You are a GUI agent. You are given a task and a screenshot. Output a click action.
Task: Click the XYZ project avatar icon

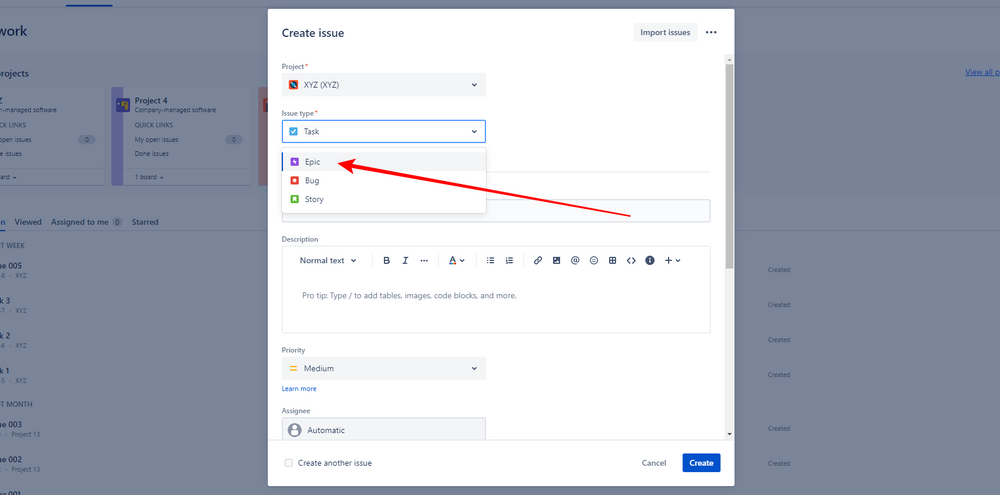(x=293, y=84)
